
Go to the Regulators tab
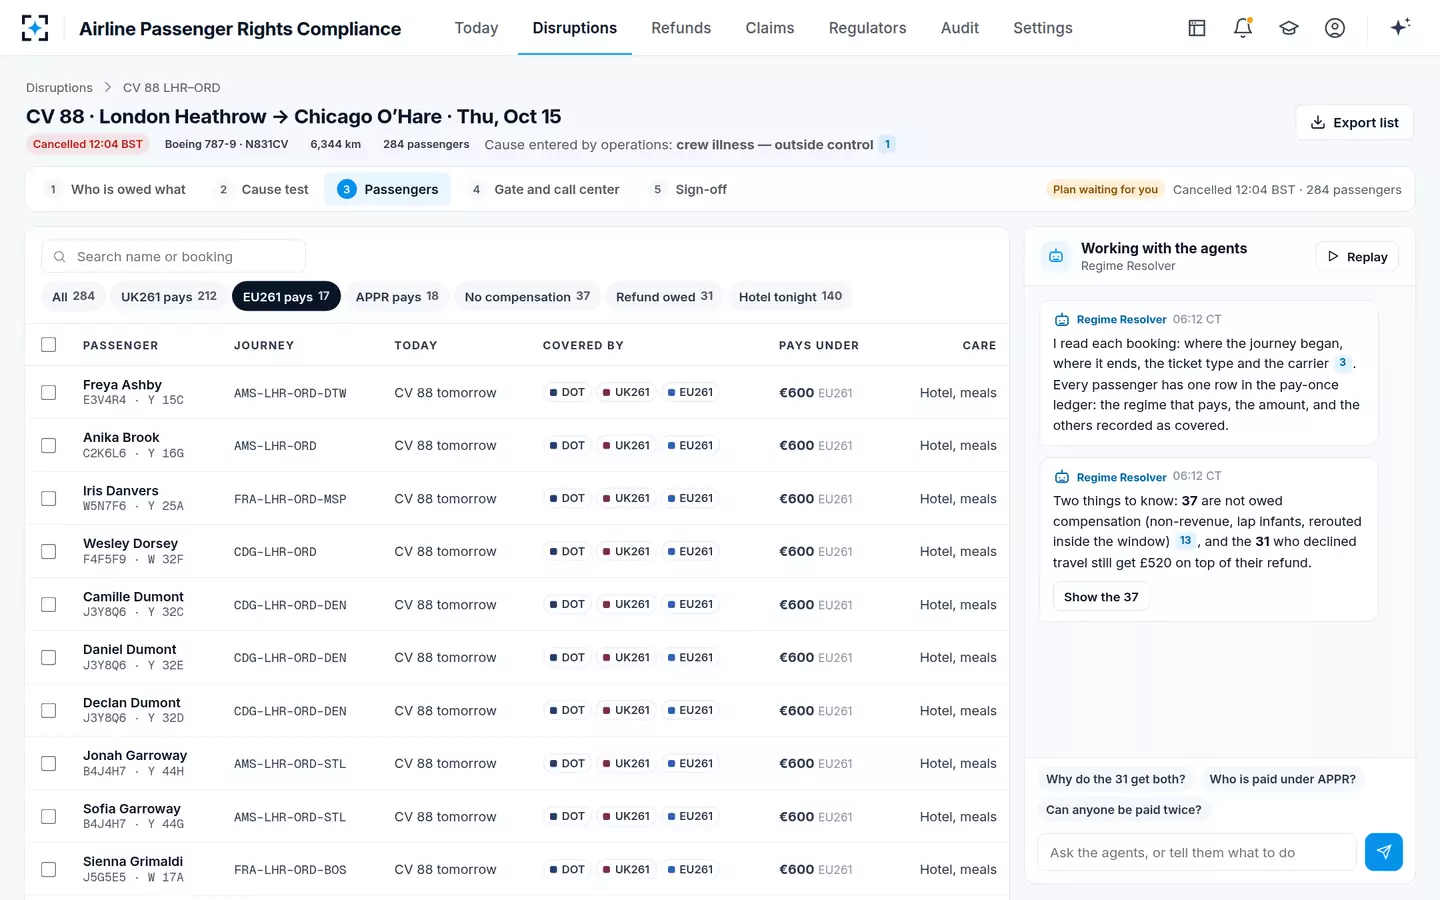pyautogui.click(x=867, y=28)
